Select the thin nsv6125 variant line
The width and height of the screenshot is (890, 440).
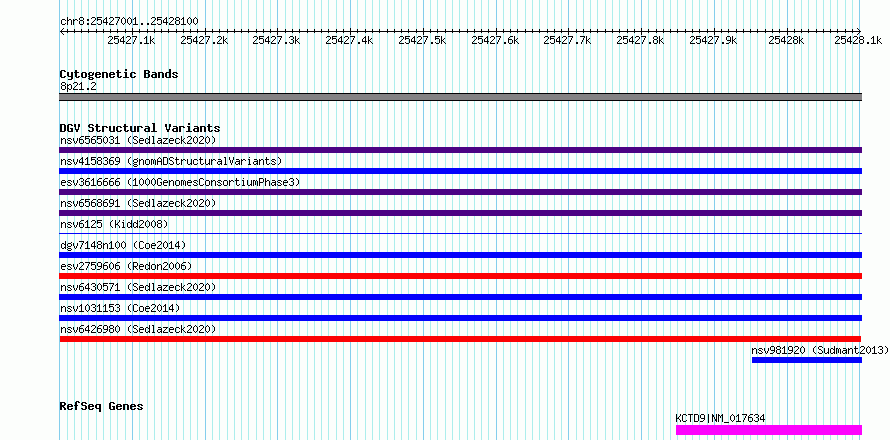click(461, 233)
